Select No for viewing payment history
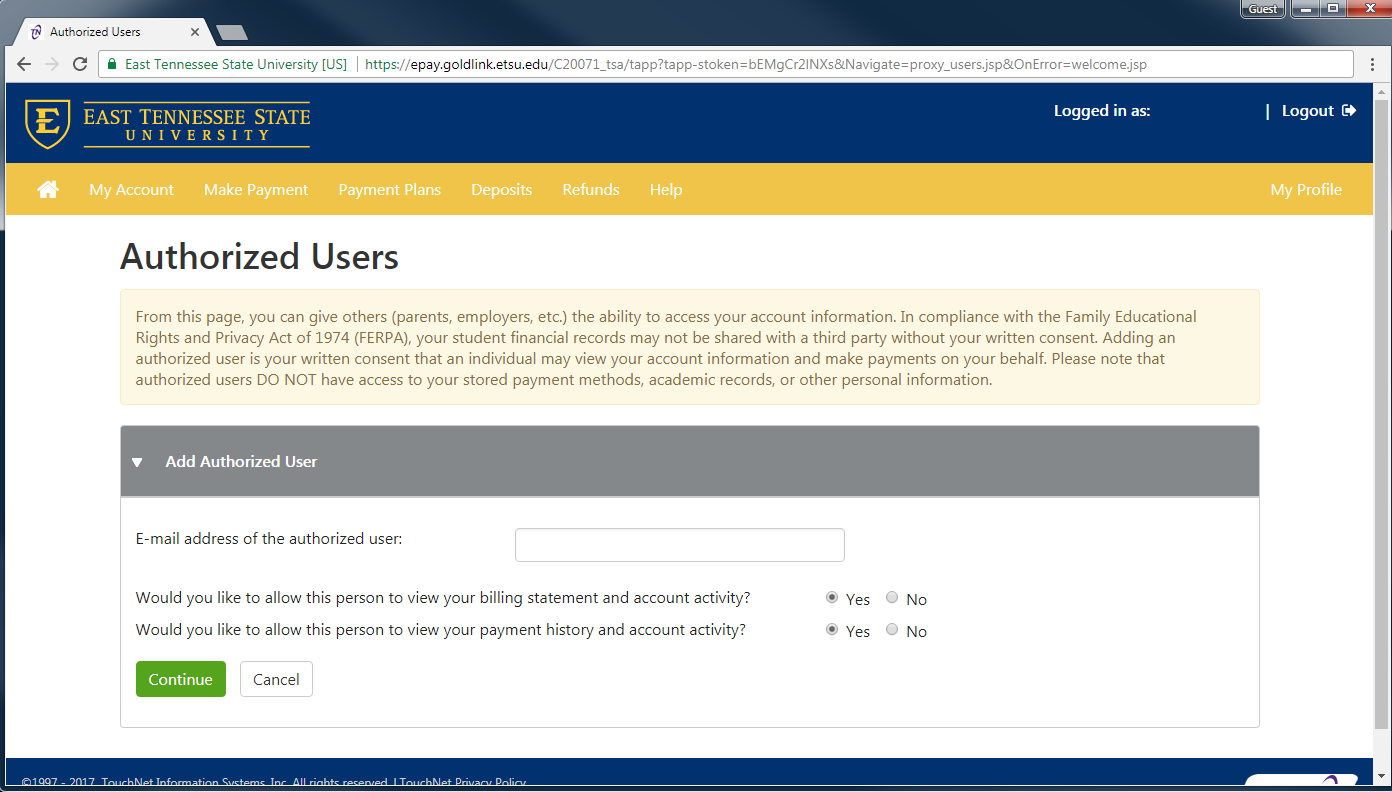The image size is (1392, 792). point(892,630)
